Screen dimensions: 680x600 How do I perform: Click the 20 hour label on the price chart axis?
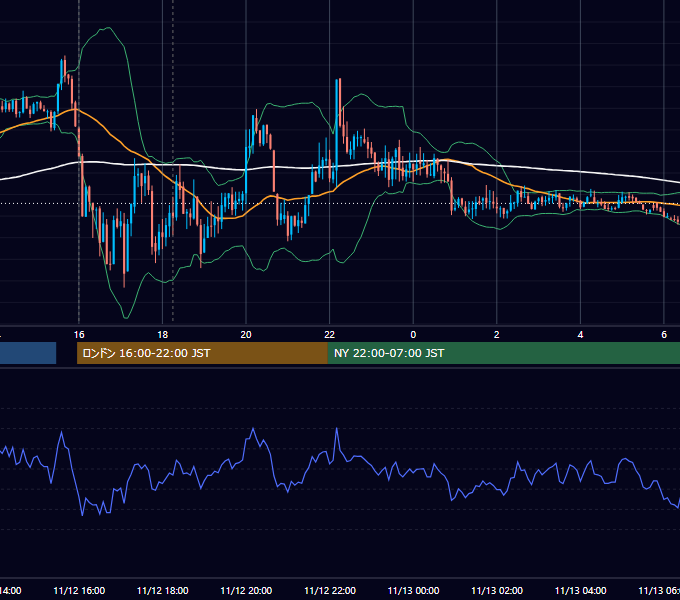coord(246,335)
